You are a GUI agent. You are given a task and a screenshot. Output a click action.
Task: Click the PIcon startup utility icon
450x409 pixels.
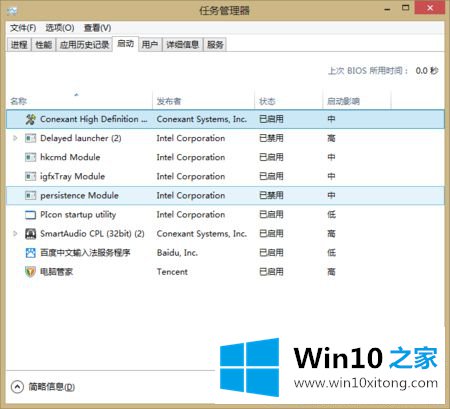tap(30, 215)
